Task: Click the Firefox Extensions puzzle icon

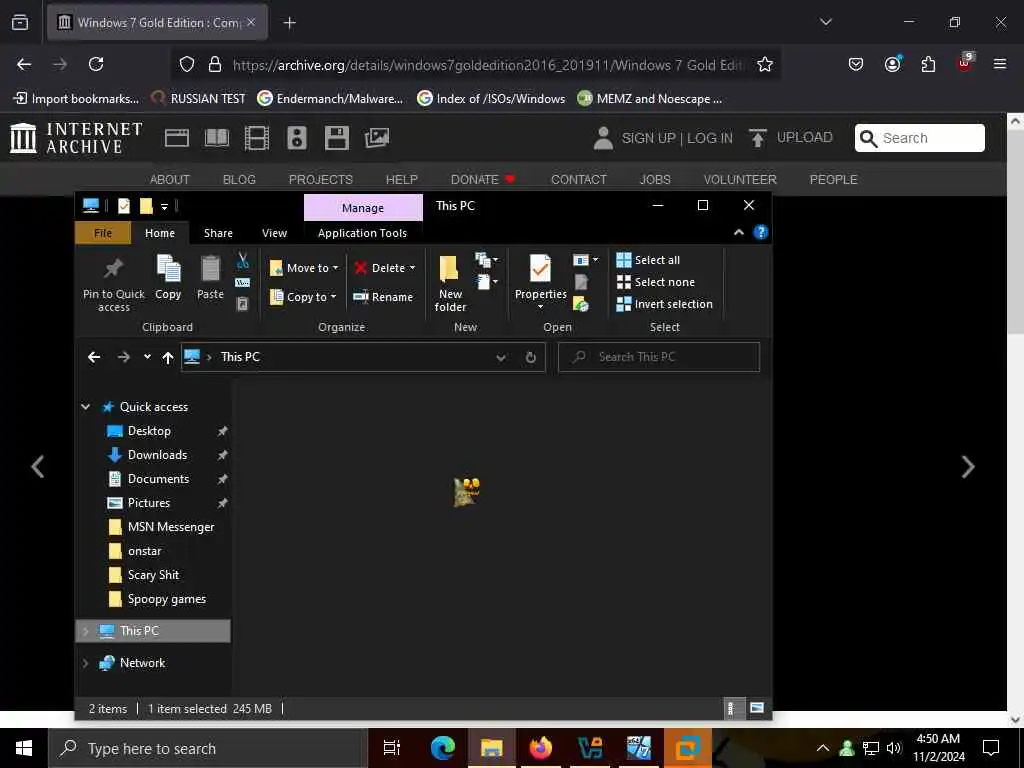Action: [x=928, y=64]
